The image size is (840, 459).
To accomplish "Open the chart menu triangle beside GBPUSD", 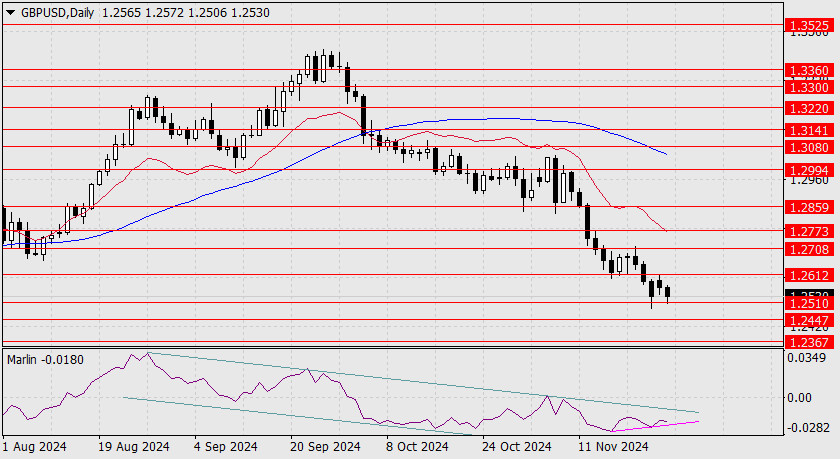I will tap(10, 13).
